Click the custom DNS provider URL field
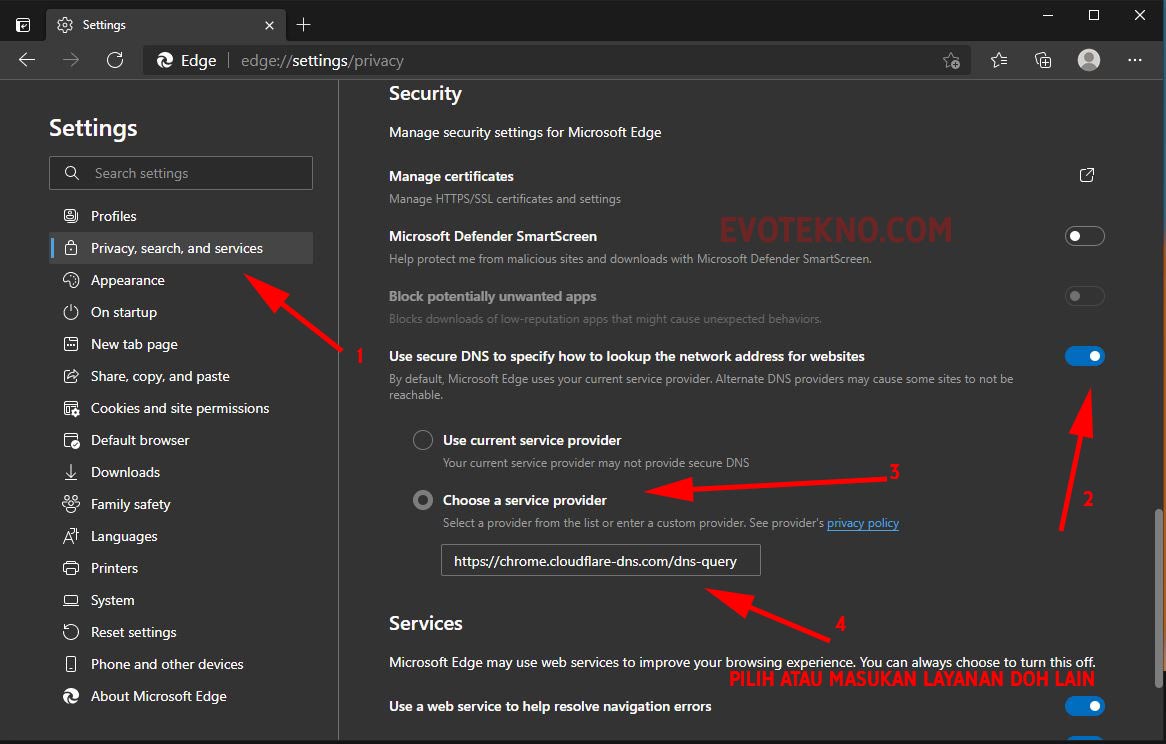 pos(600,561)
